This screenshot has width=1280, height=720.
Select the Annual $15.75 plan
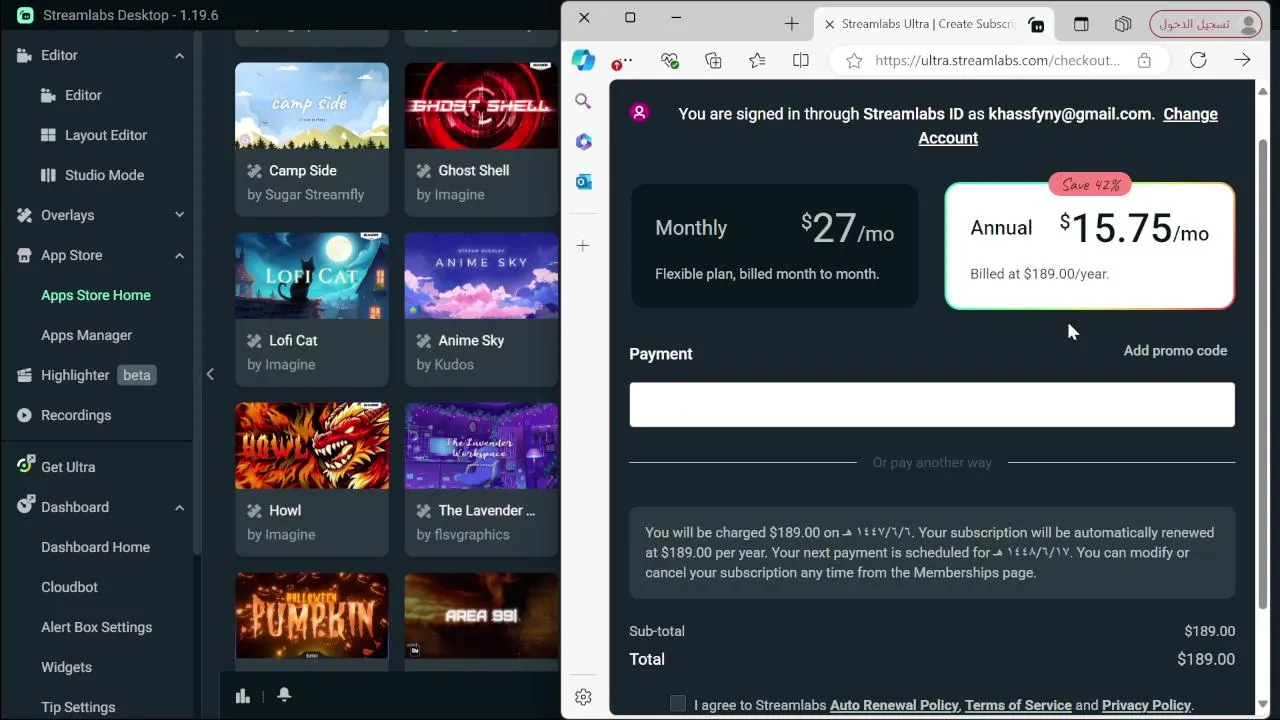pyautogui.click(x=1090, y=246)
